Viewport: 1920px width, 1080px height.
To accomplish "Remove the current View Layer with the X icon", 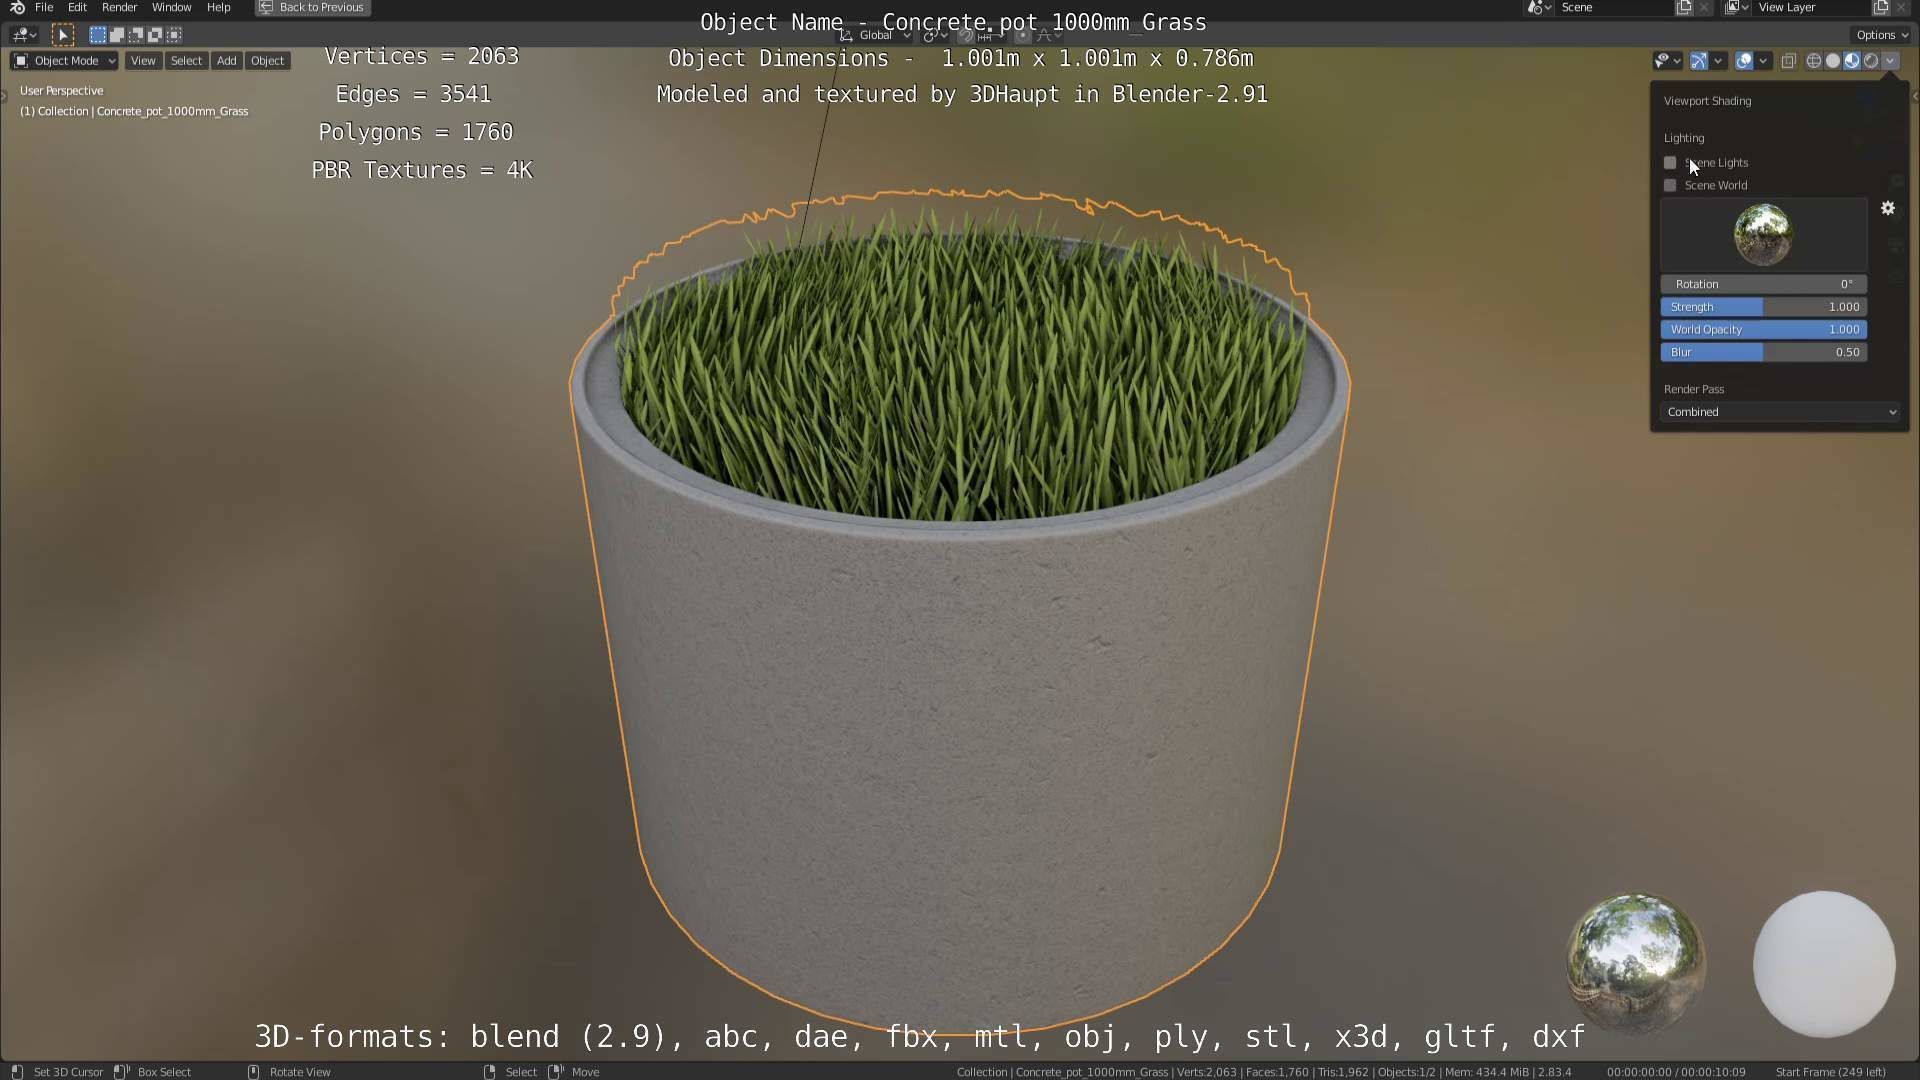I will pyautogui.click(x=1901, y=7).
